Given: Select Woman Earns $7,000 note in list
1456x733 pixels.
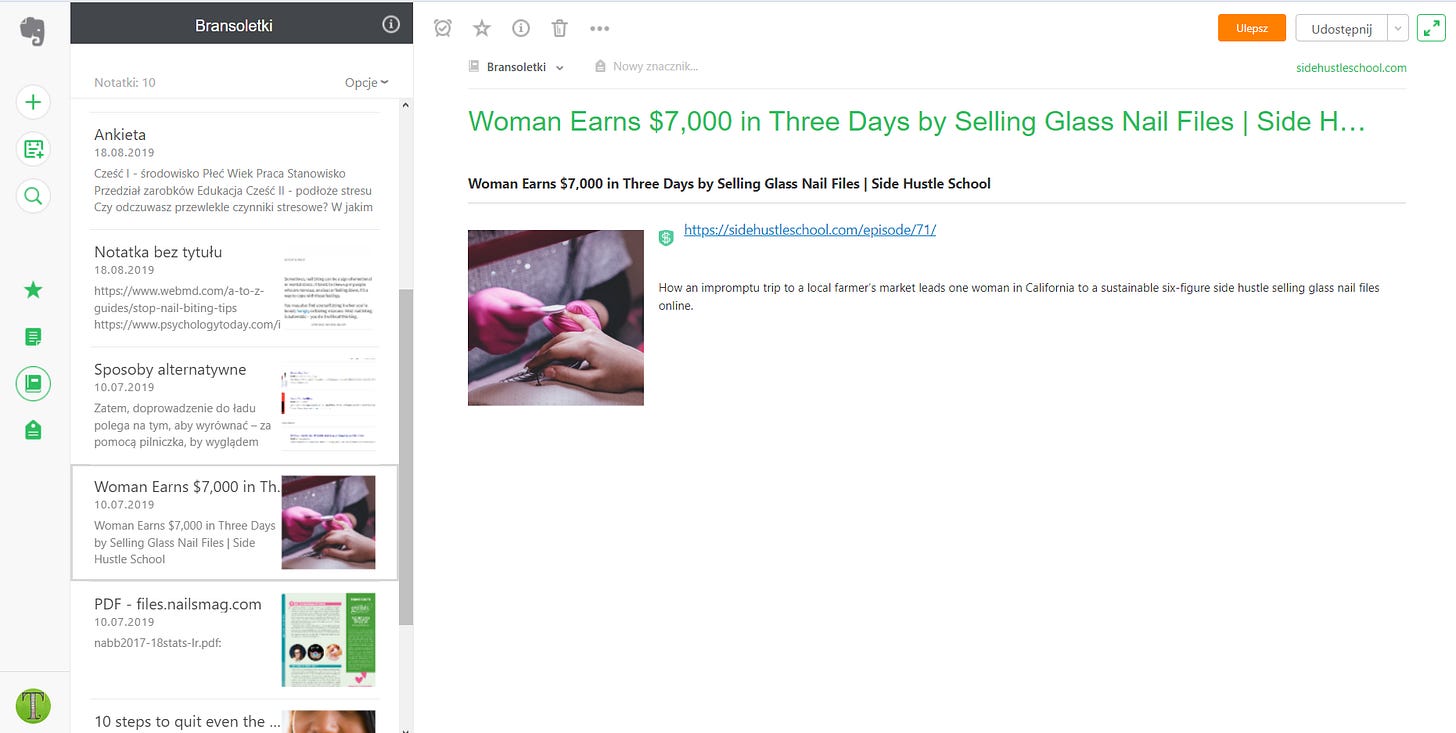Looking at the screenshot, I should [235, 522].
